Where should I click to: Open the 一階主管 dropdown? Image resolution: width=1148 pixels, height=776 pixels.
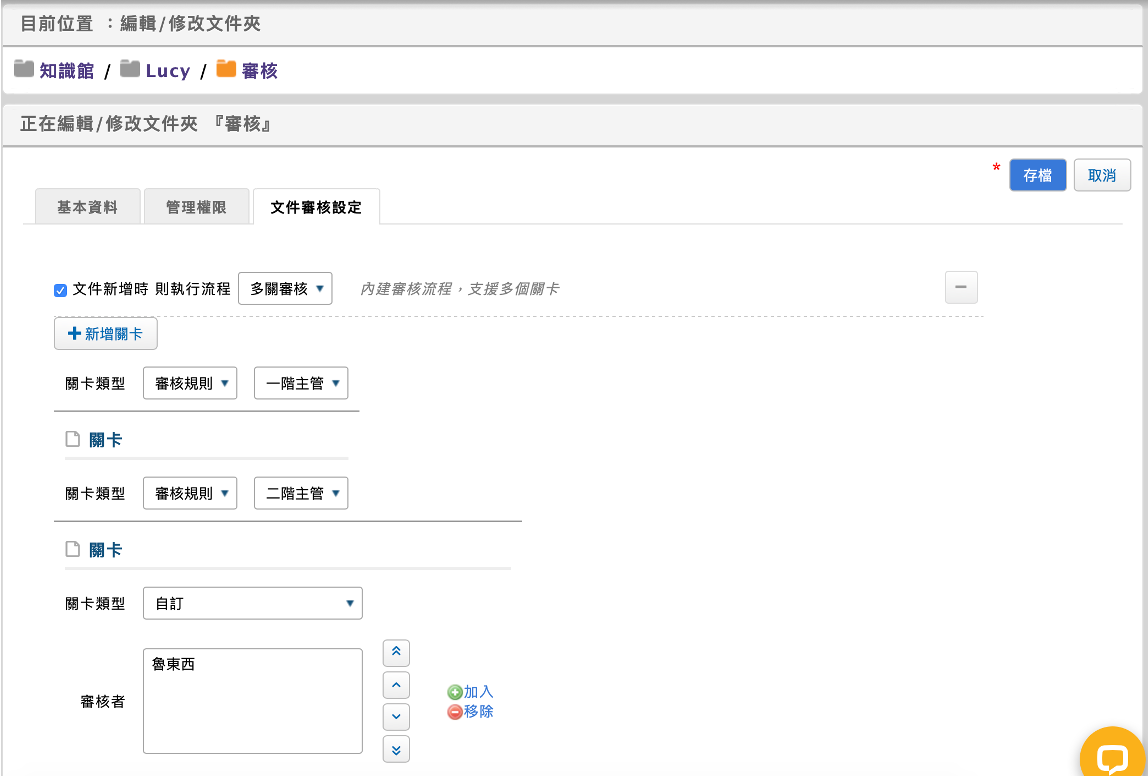301,383
